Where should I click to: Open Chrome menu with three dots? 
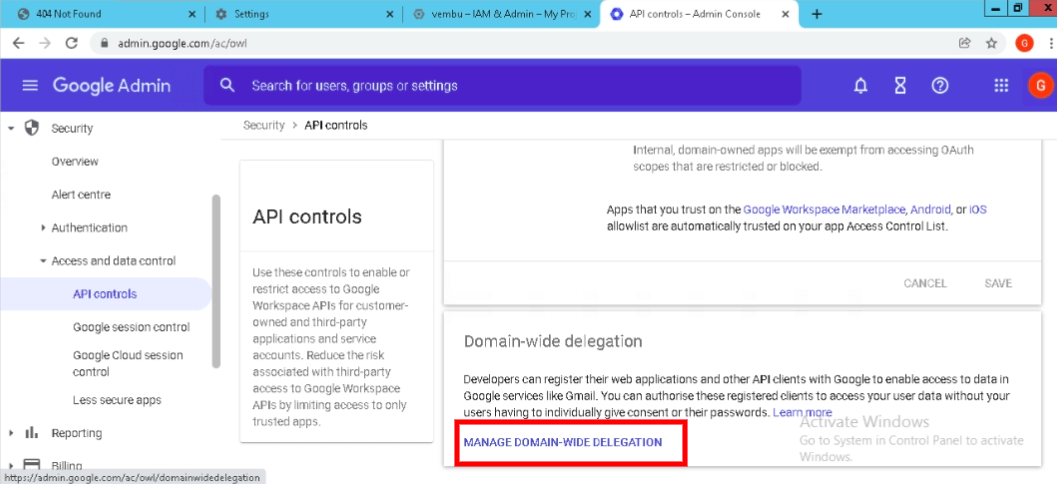point(1052,43)
